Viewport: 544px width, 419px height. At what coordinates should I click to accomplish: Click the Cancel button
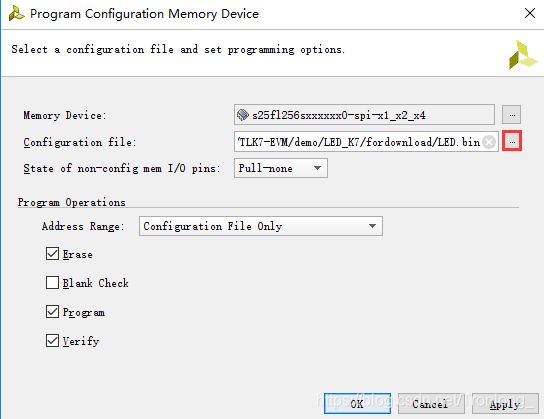431,403
